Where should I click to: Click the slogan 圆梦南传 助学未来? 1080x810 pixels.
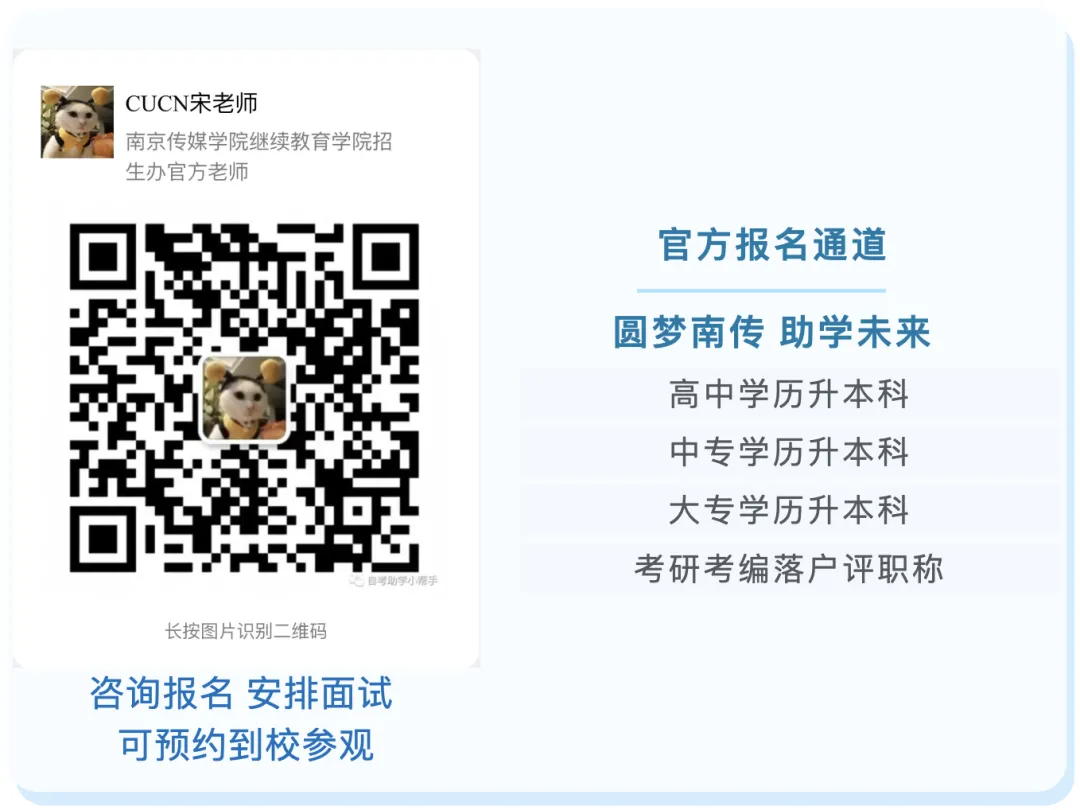[772, 332]
